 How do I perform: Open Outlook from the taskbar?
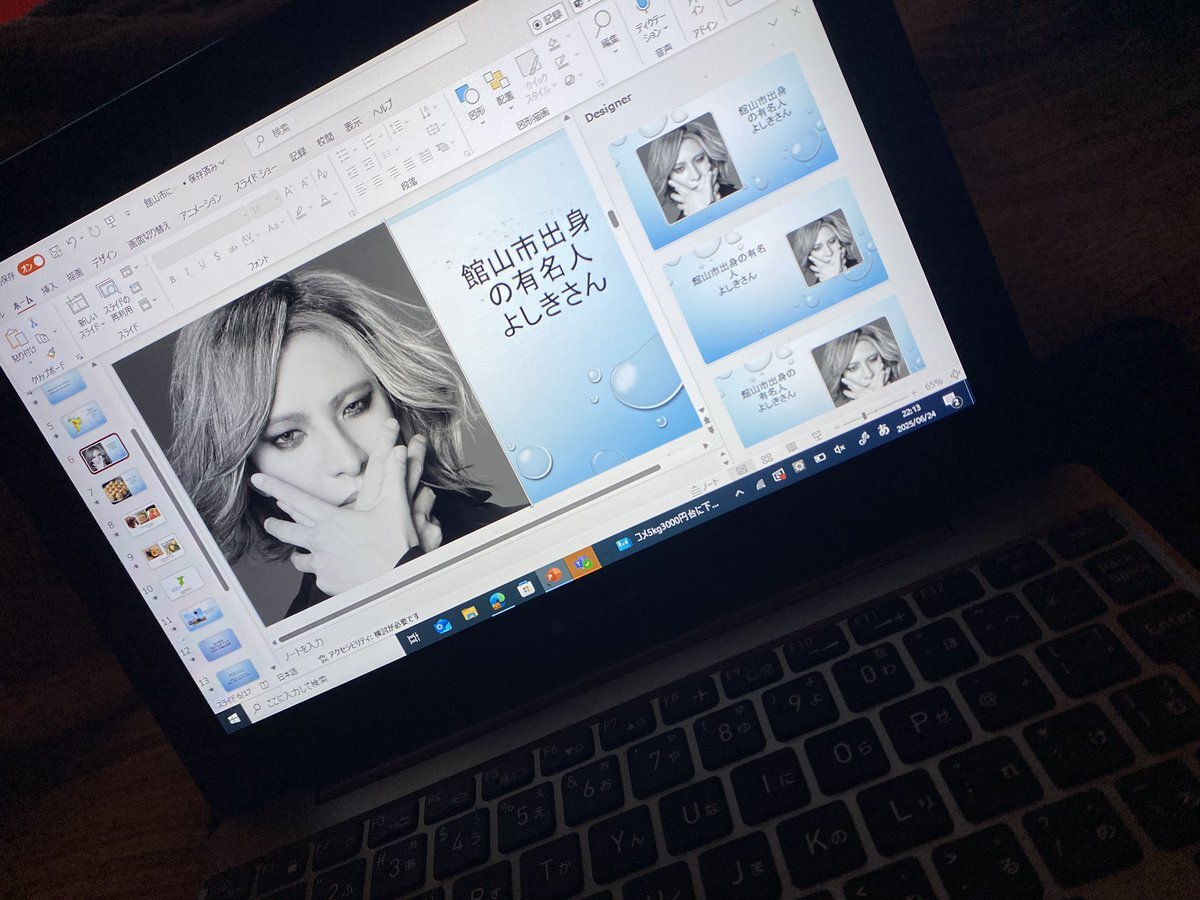(442, 626)
